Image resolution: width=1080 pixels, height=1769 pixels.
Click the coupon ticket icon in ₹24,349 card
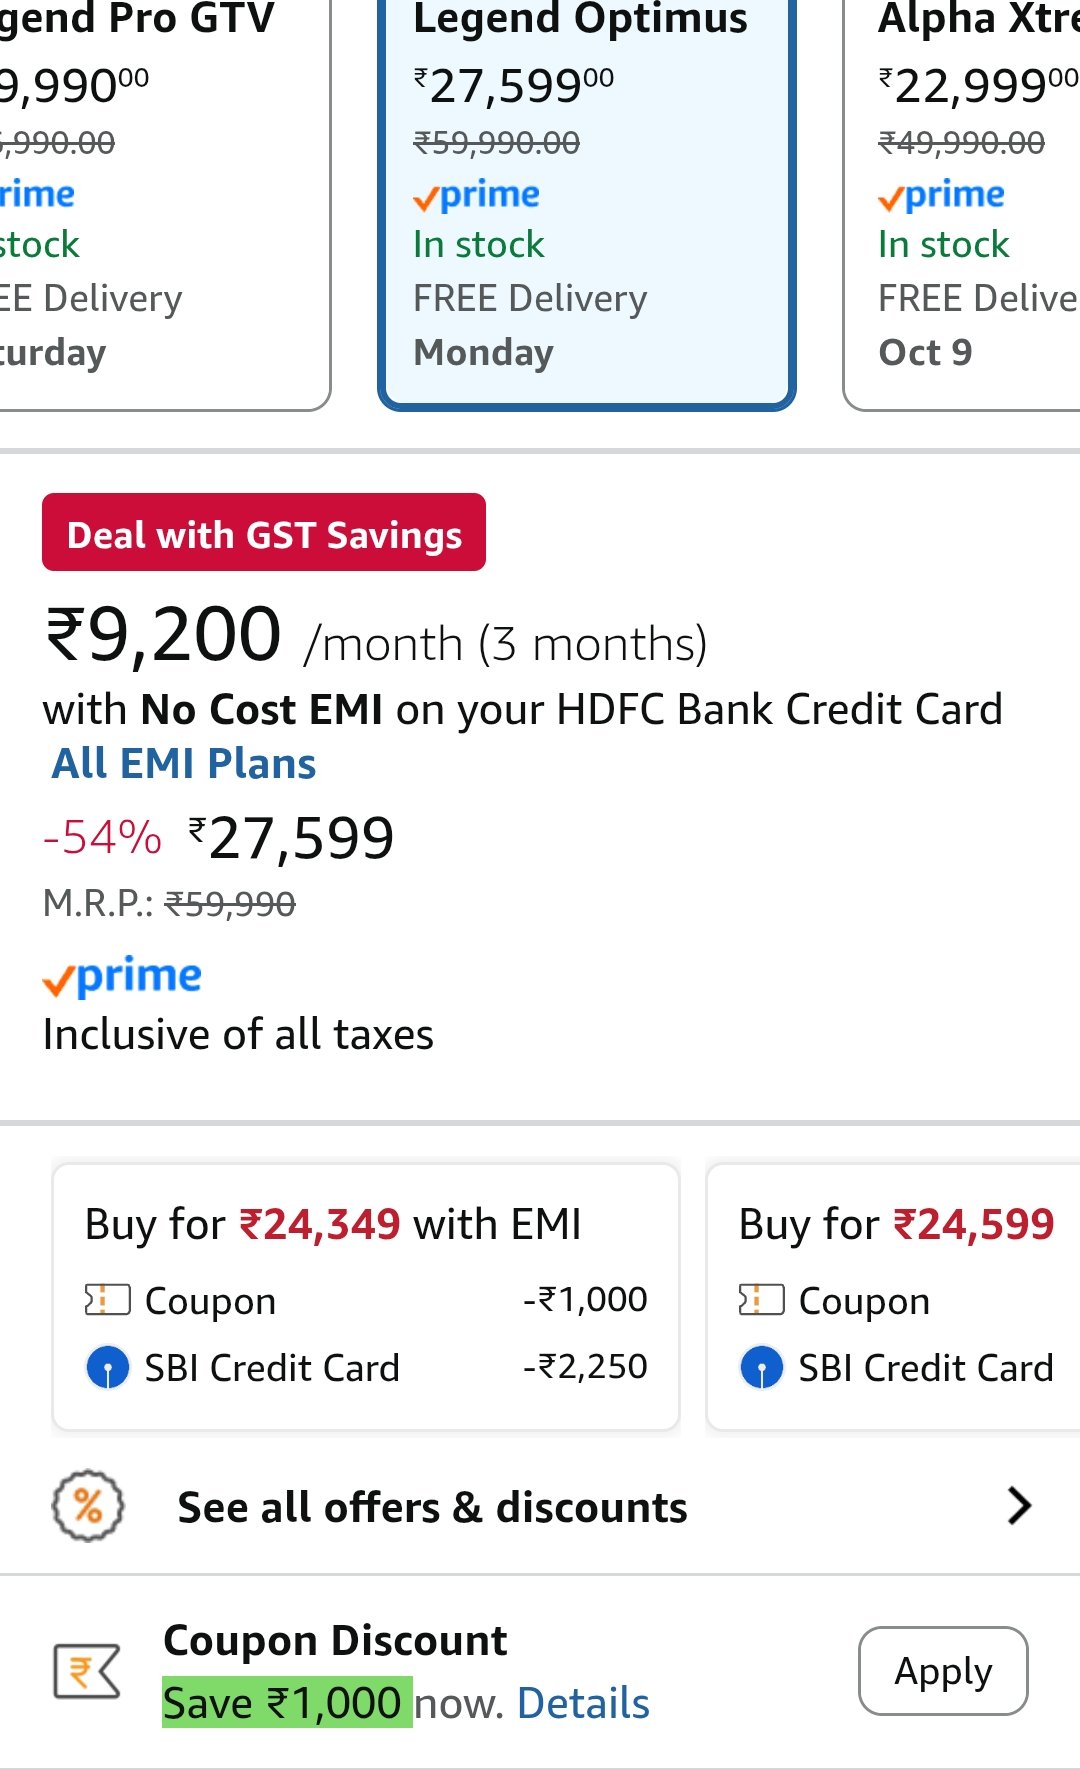(x=108, y=1300)
